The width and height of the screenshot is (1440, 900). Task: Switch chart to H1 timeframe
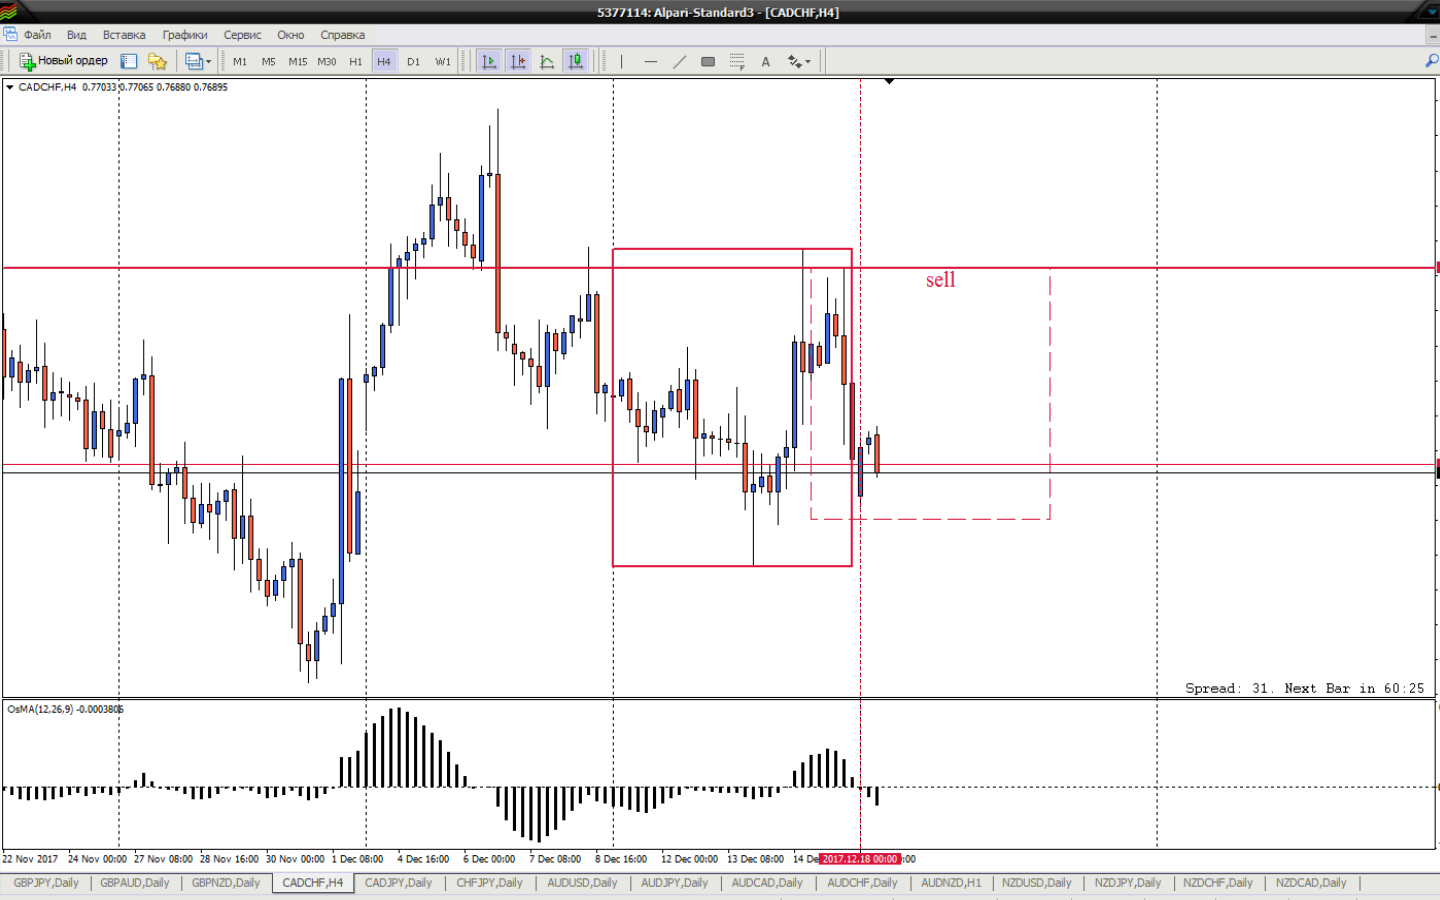coord(356,62)
